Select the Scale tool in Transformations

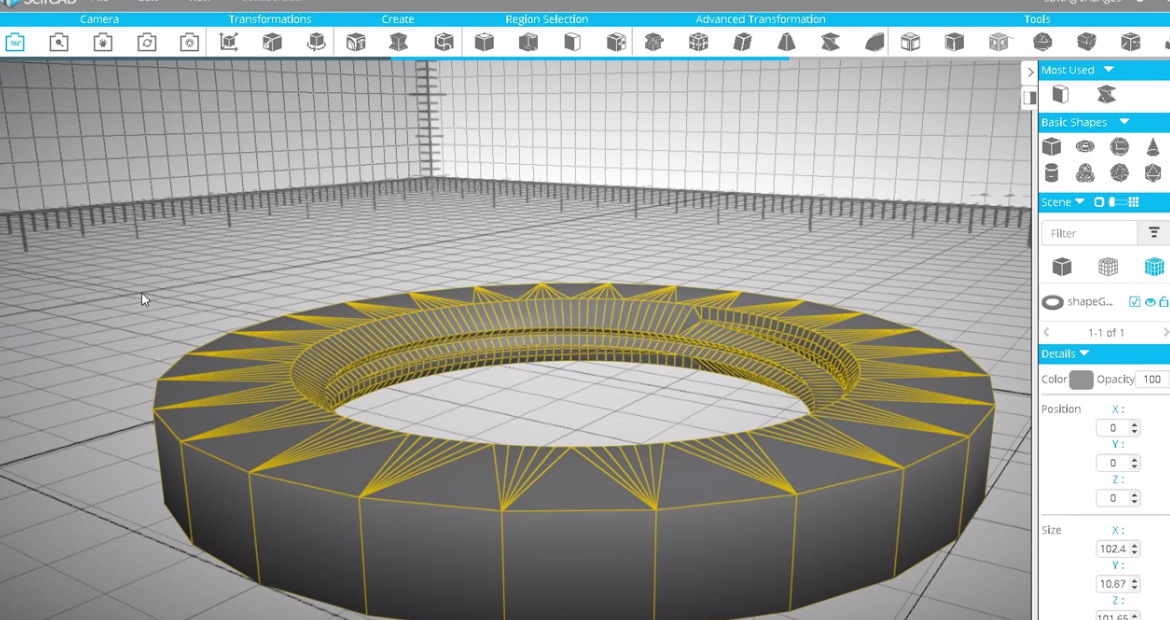click(x=272, y=43)
